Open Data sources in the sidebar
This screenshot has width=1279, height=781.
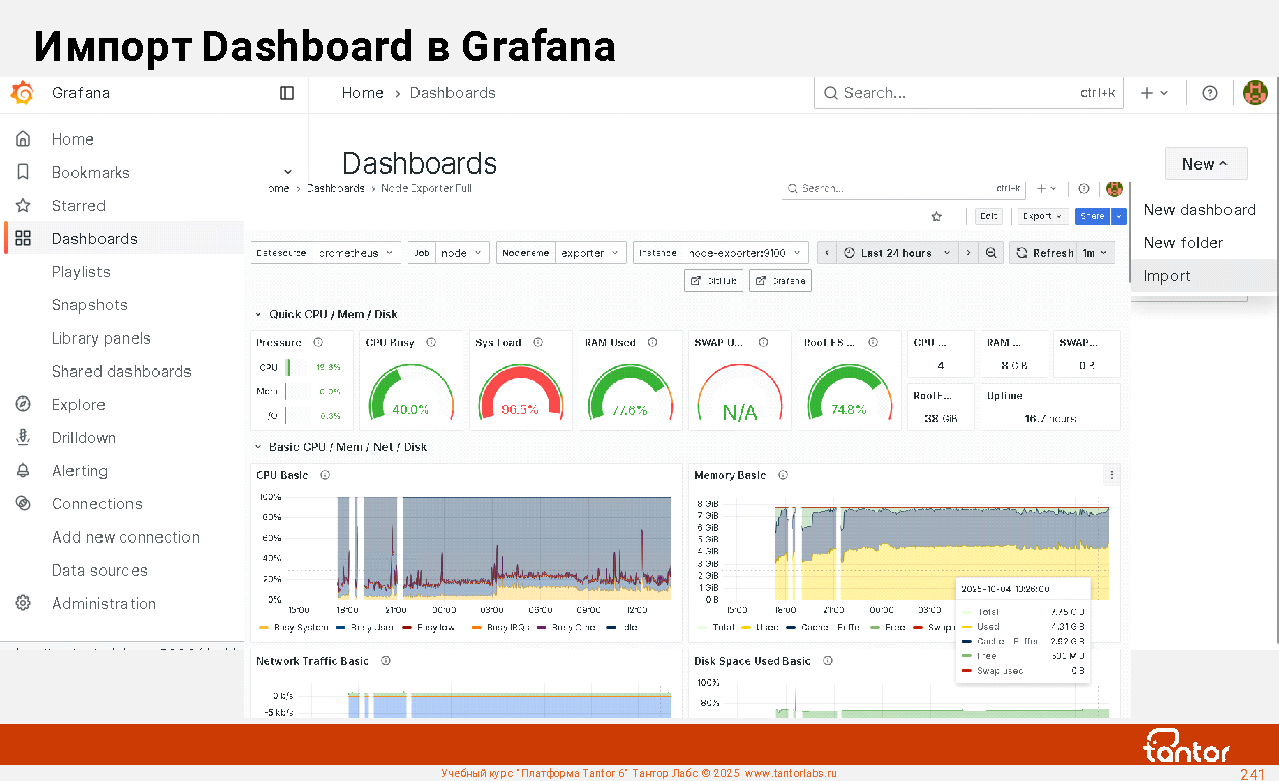tap(100, 570)
